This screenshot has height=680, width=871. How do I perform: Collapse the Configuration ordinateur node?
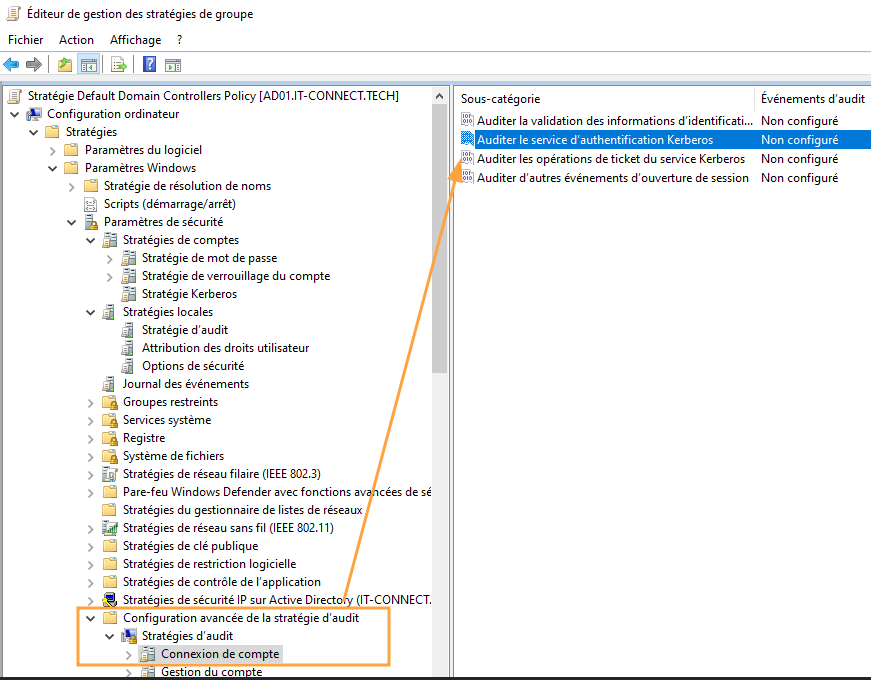click(15, 114)
